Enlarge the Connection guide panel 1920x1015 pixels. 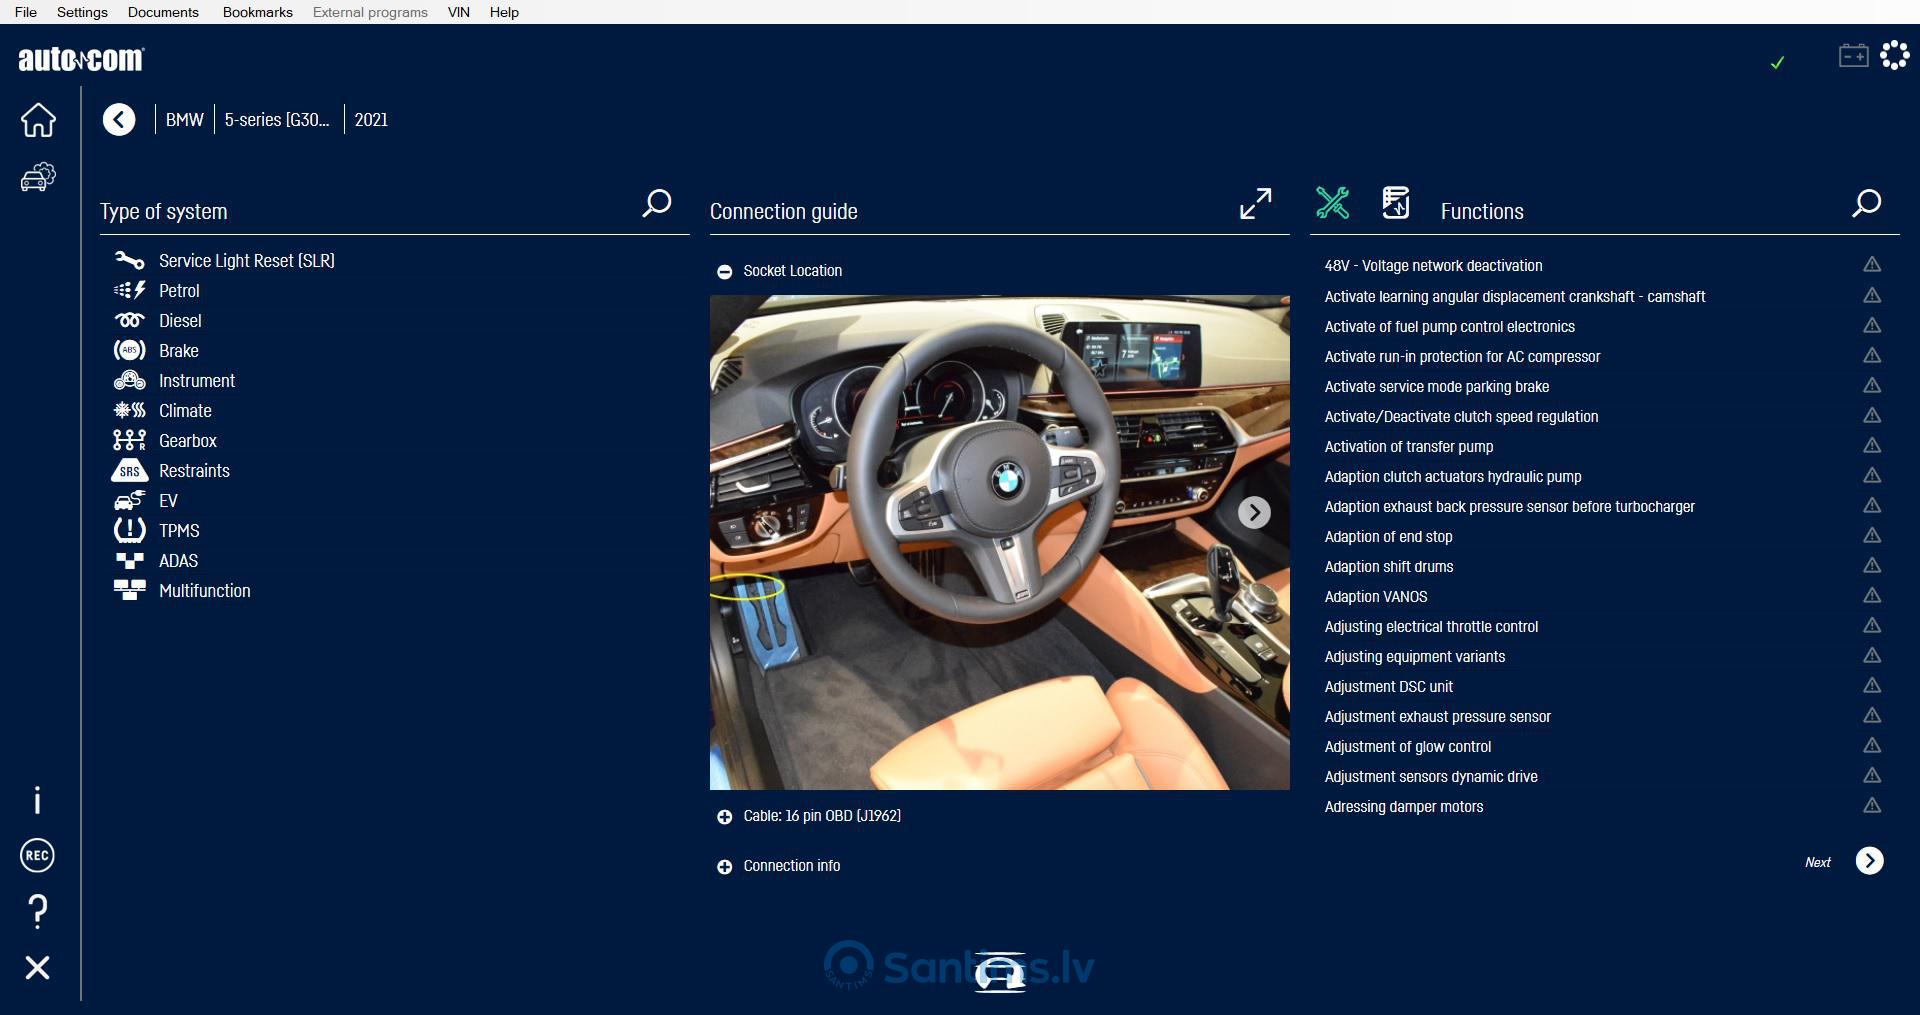click(x=1256, y=204)
